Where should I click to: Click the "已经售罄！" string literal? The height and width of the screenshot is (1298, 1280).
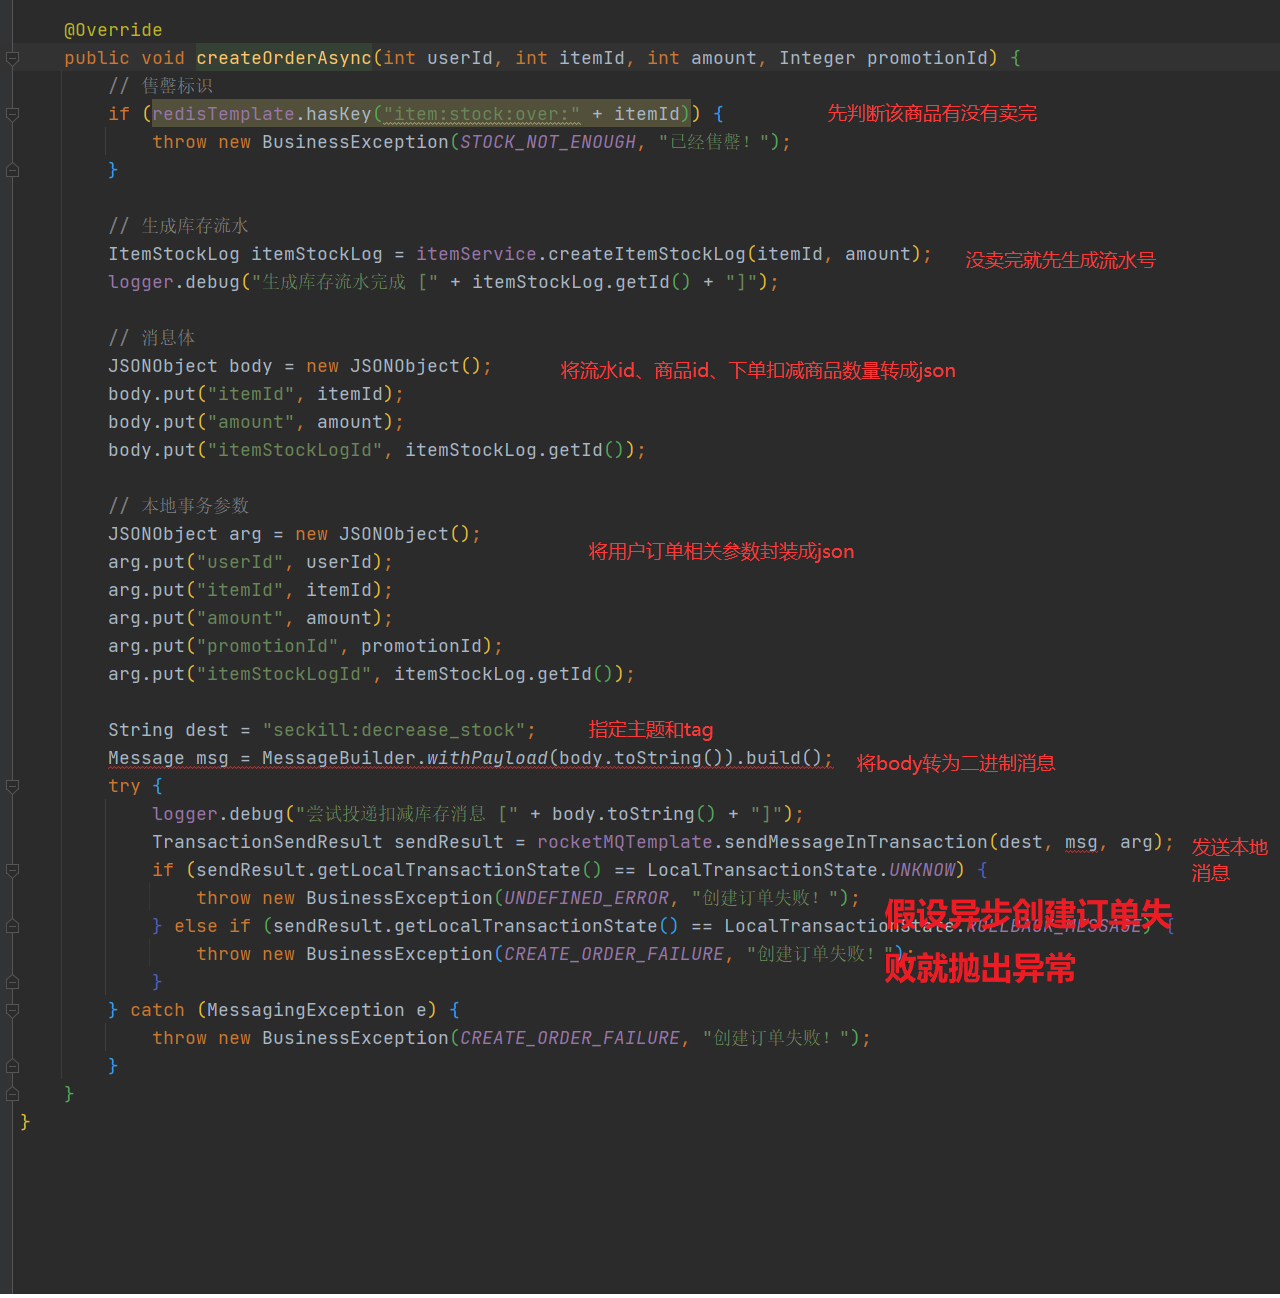pyautogui.click(x=714, y=142)
